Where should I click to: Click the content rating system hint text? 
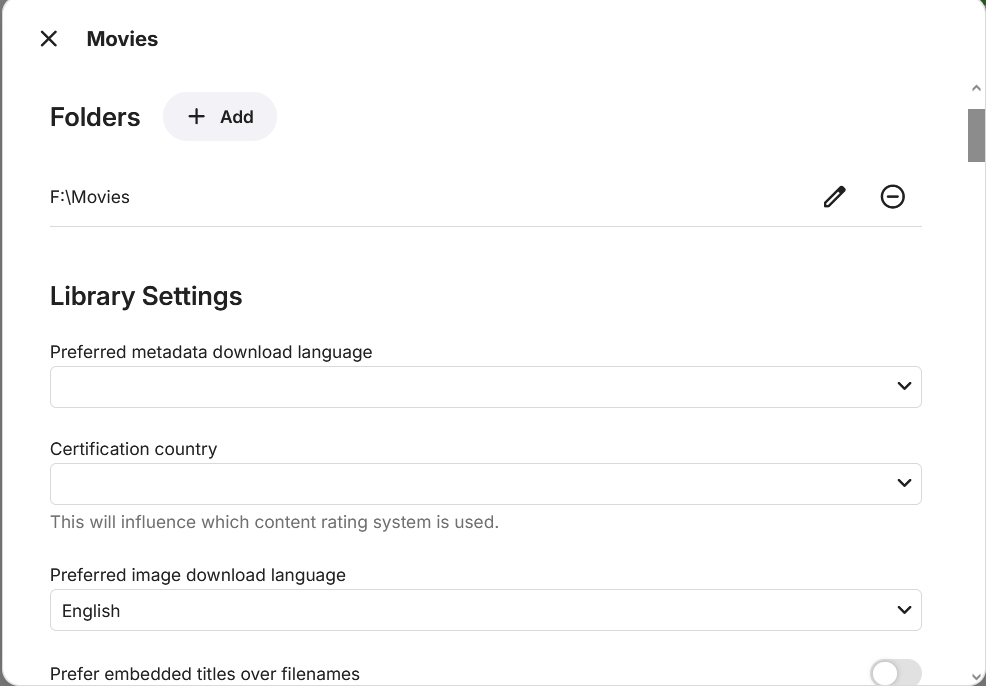coord(274,522)
